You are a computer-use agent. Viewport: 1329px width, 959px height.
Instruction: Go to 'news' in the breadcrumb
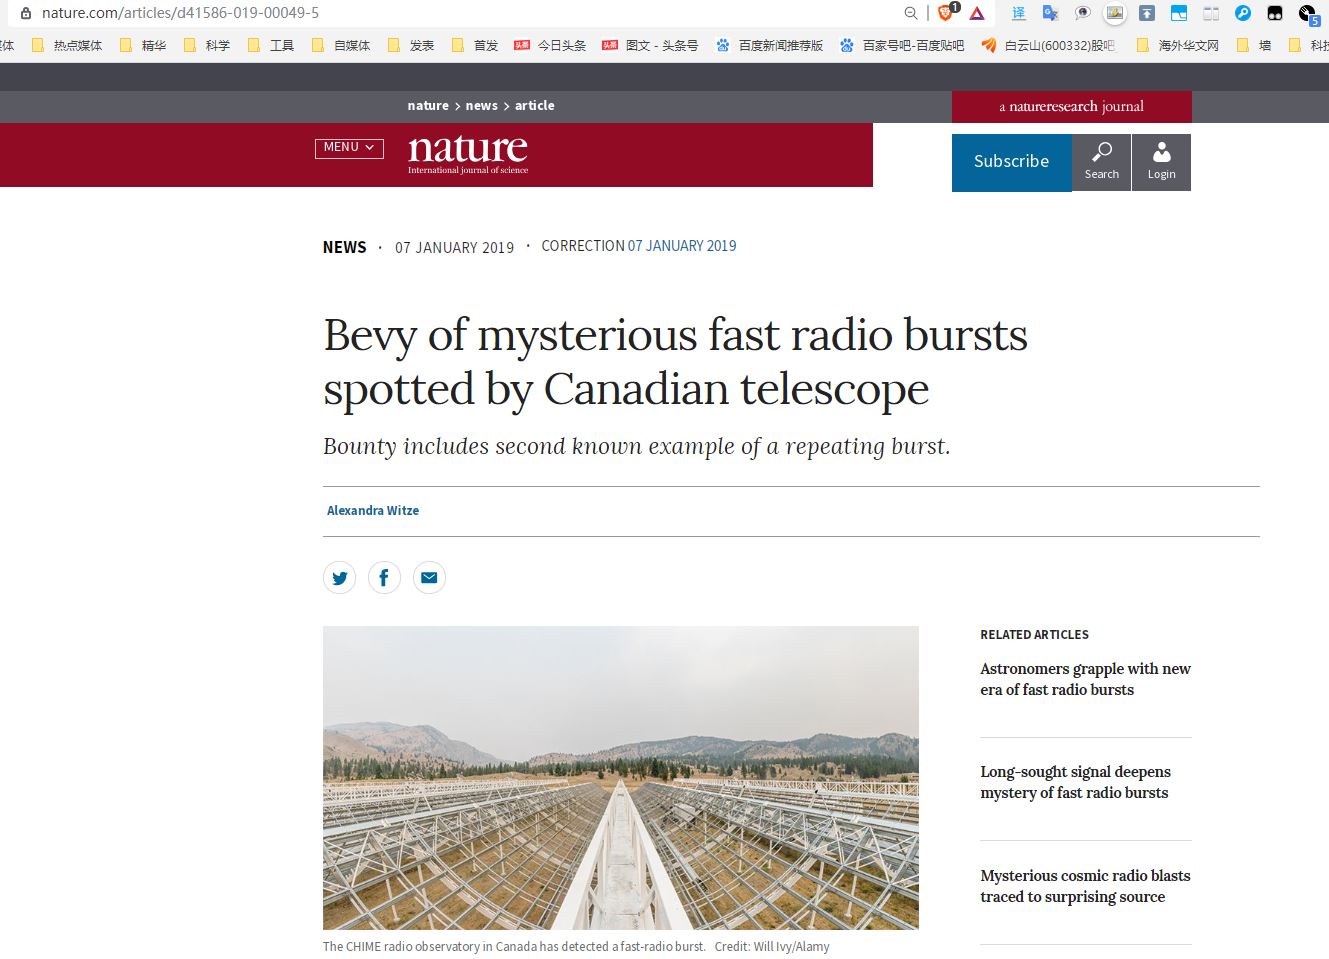pyautogui.click(x=481, y=106)
